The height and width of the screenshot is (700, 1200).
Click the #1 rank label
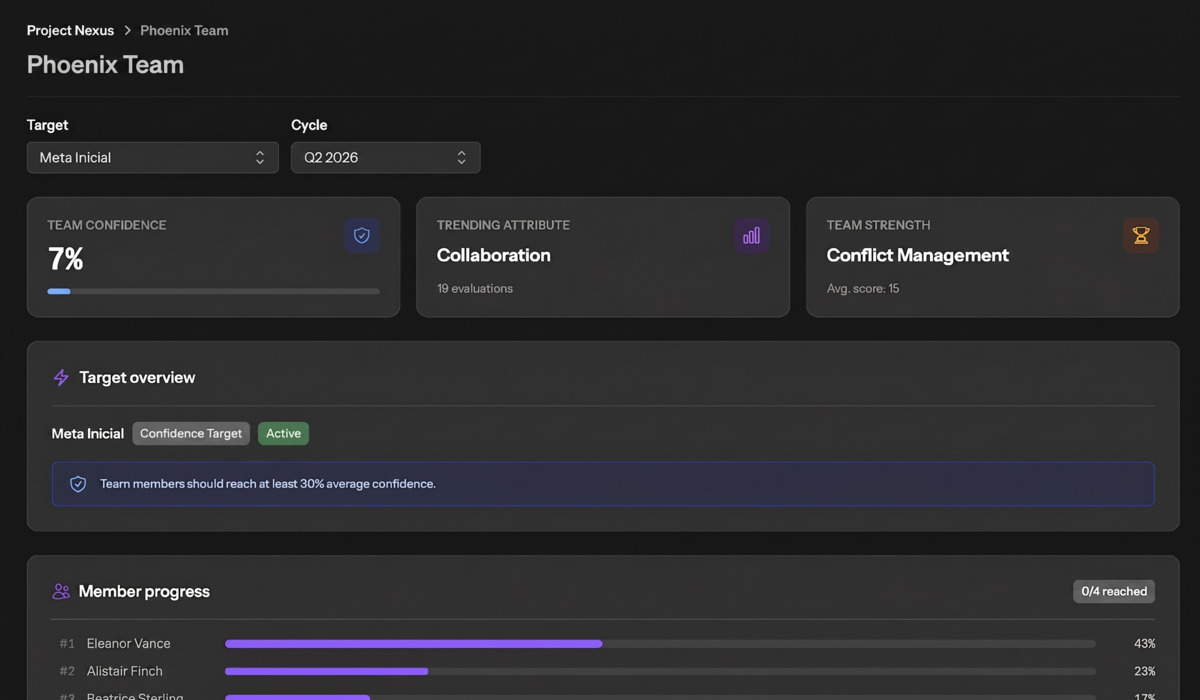pos(67,644)
